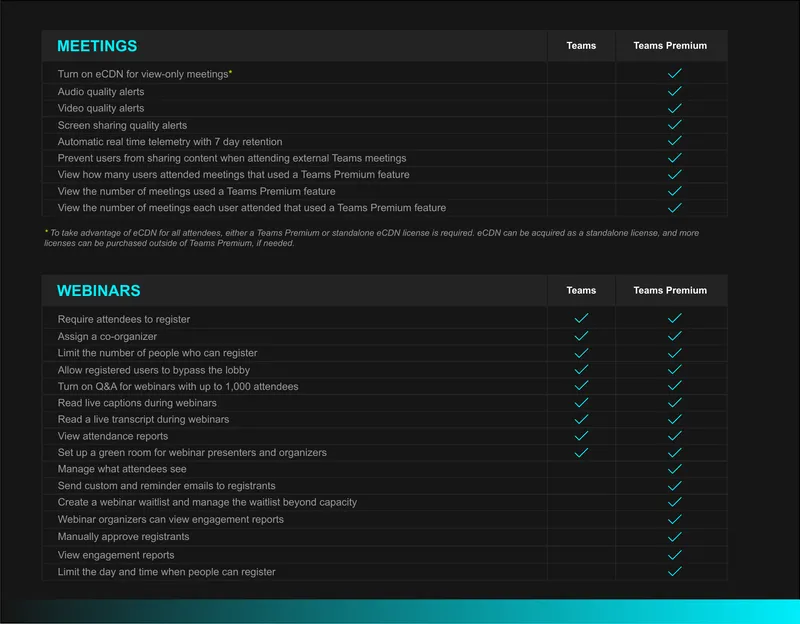The height and width of the screenshot is (624, 800).
Task: Select the MEETINGS section heading
Action: [97, 46]
